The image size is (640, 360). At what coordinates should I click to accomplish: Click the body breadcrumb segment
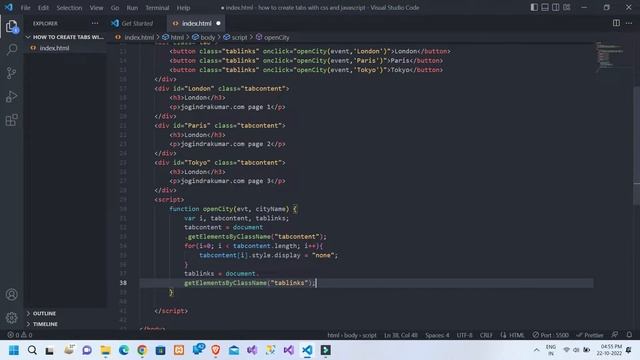click(207, 37)
